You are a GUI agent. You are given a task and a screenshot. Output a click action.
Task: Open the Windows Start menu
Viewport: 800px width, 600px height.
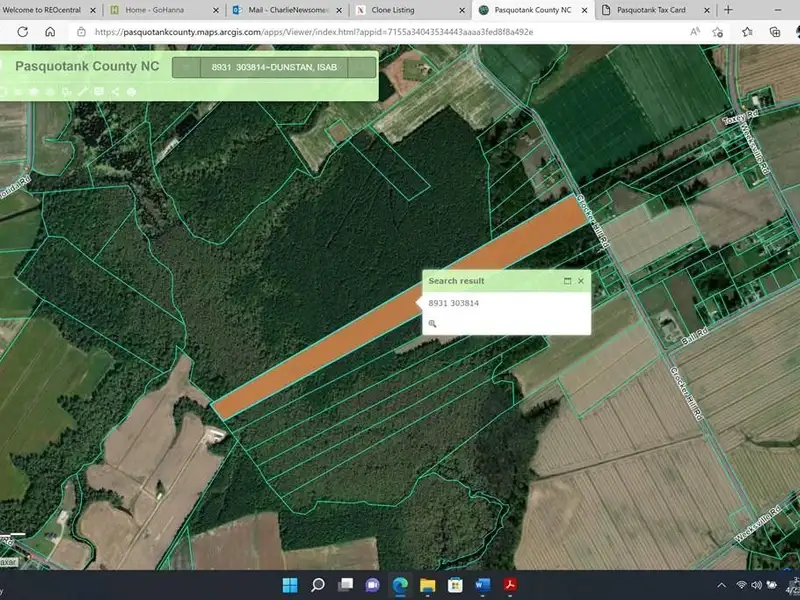[x=290, y=584]
